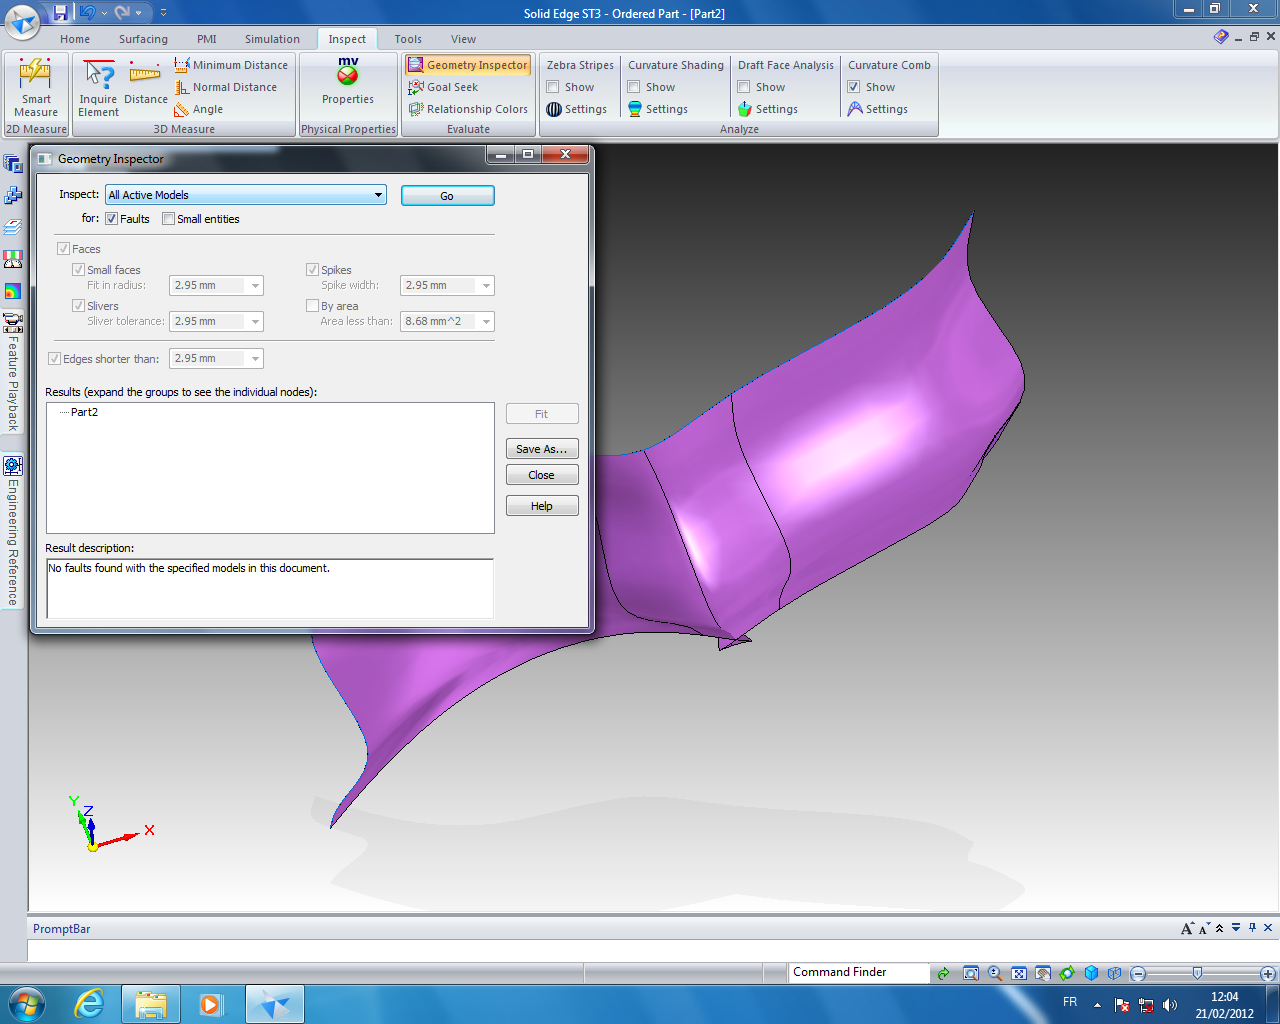
Task: Toggle Draft Face Analysis Show checkbox
Action: (x=744, y=87)
